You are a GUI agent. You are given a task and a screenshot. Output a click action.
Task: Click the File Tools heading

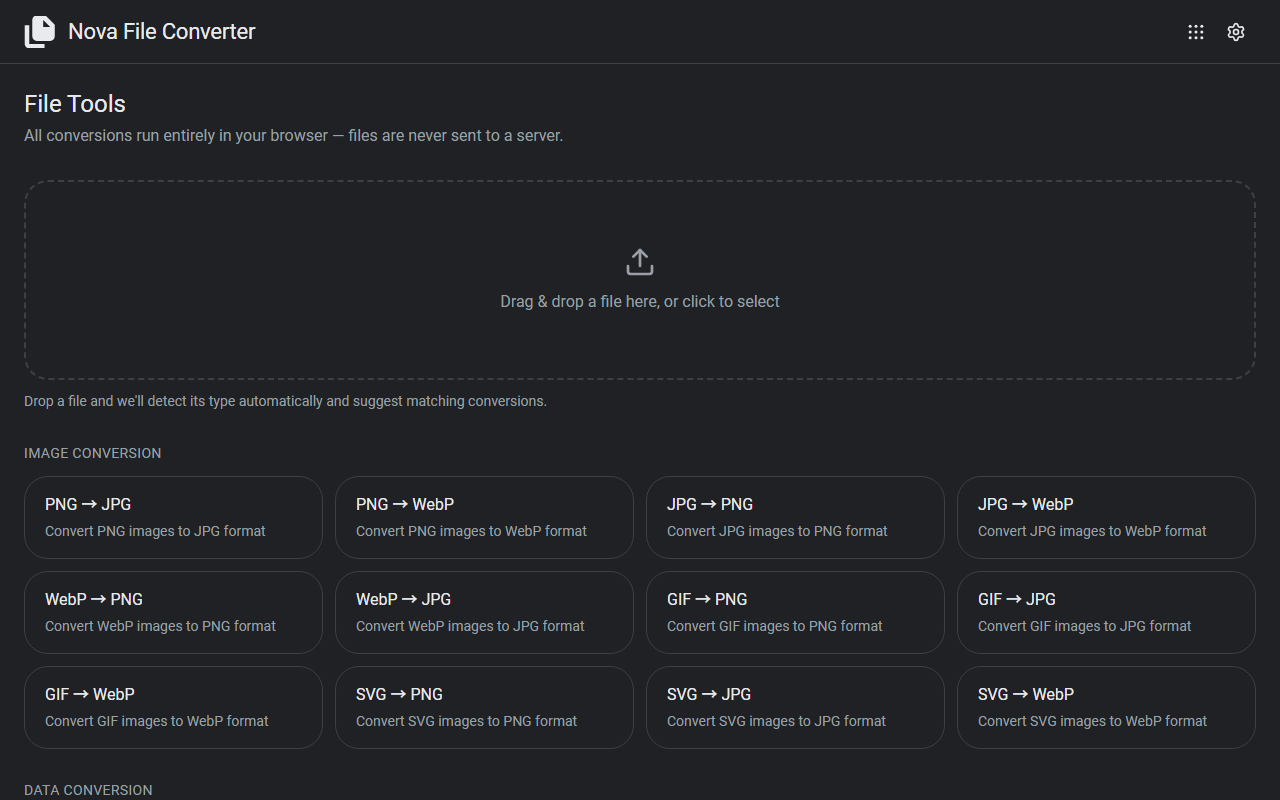pos(75,104)
